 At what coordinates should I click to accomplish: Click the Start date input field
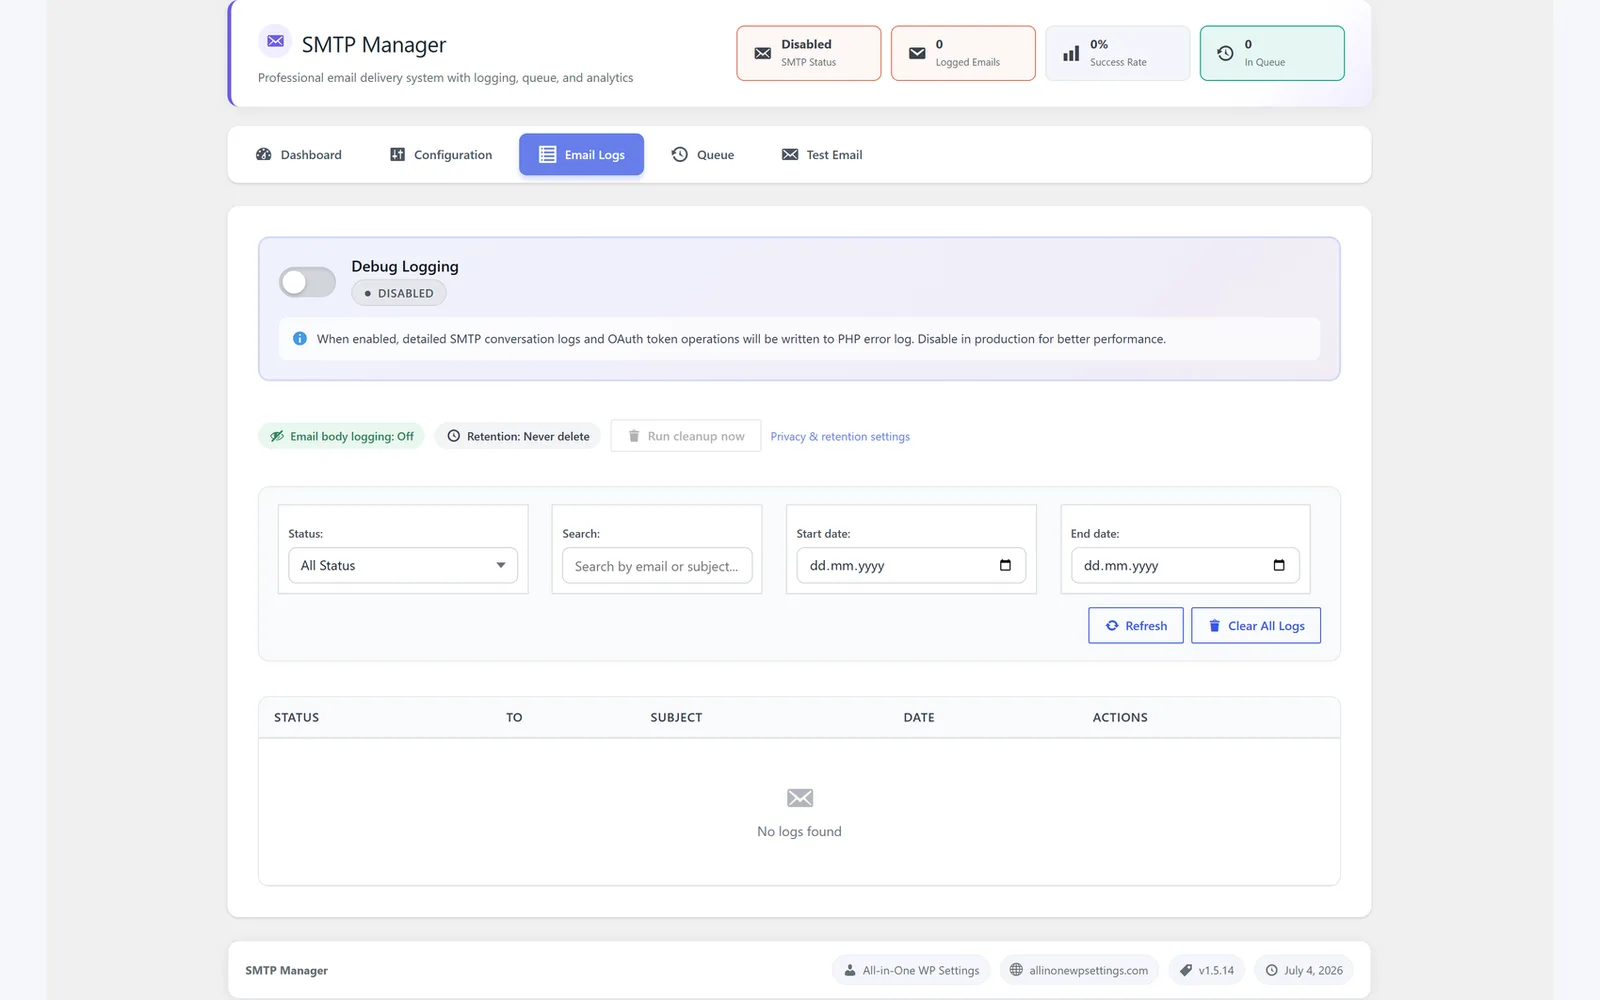(911, 565)
